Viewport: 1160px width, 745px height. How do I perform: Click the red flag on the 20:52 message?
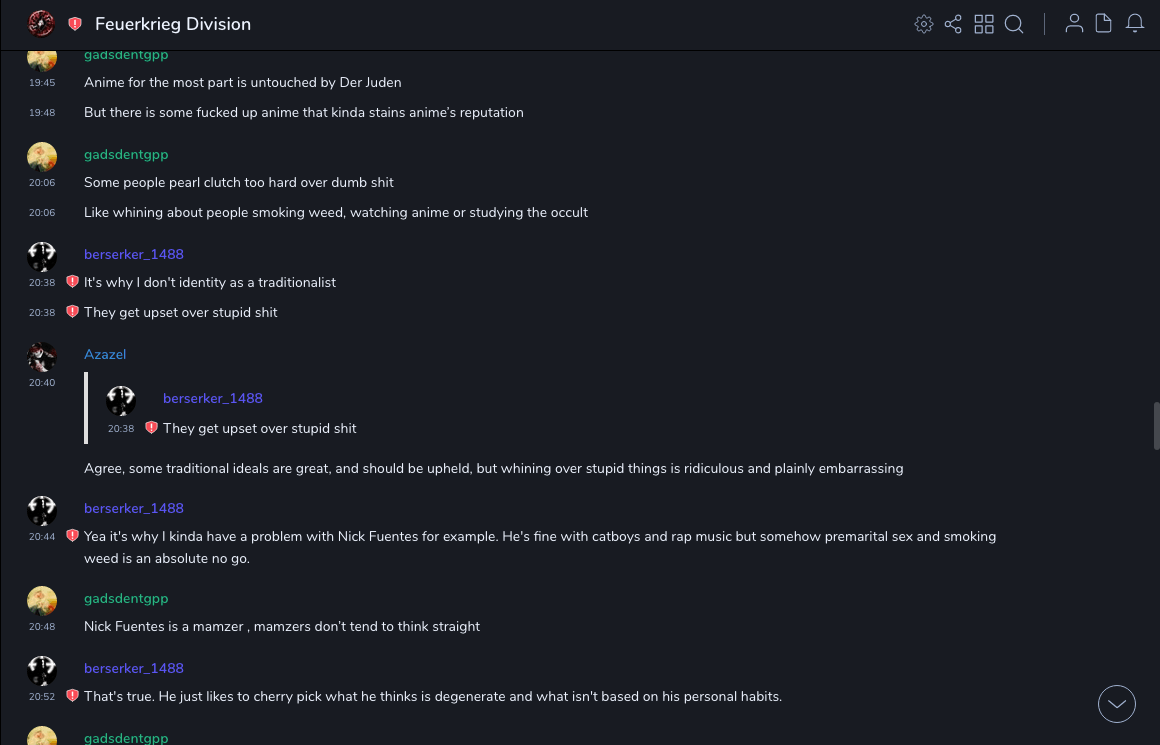click(72, 696)
